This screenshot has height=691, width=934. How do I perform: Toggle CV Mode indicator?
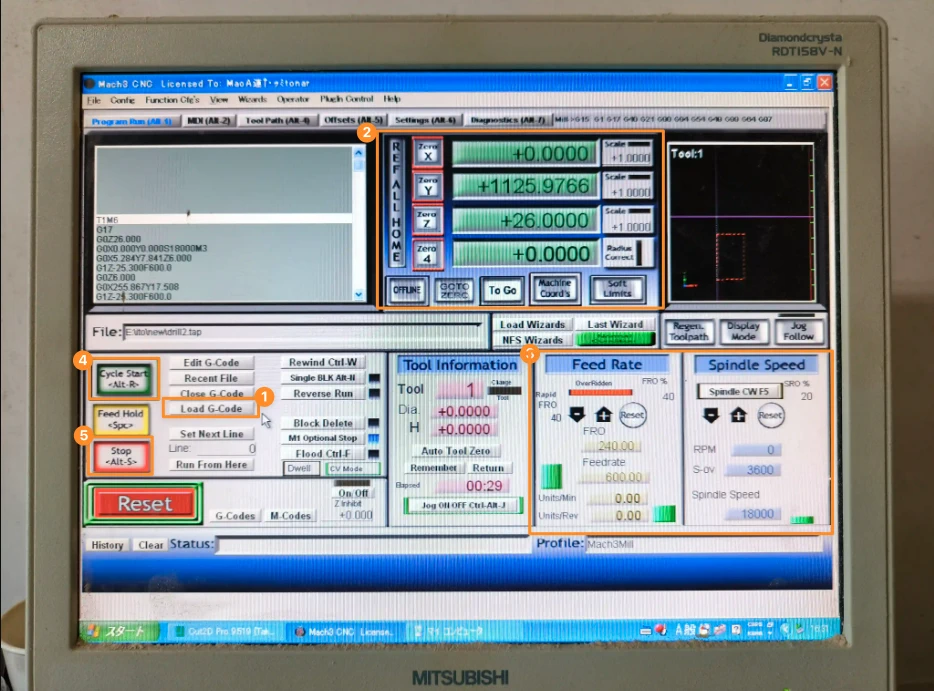[x=353, y=468]
